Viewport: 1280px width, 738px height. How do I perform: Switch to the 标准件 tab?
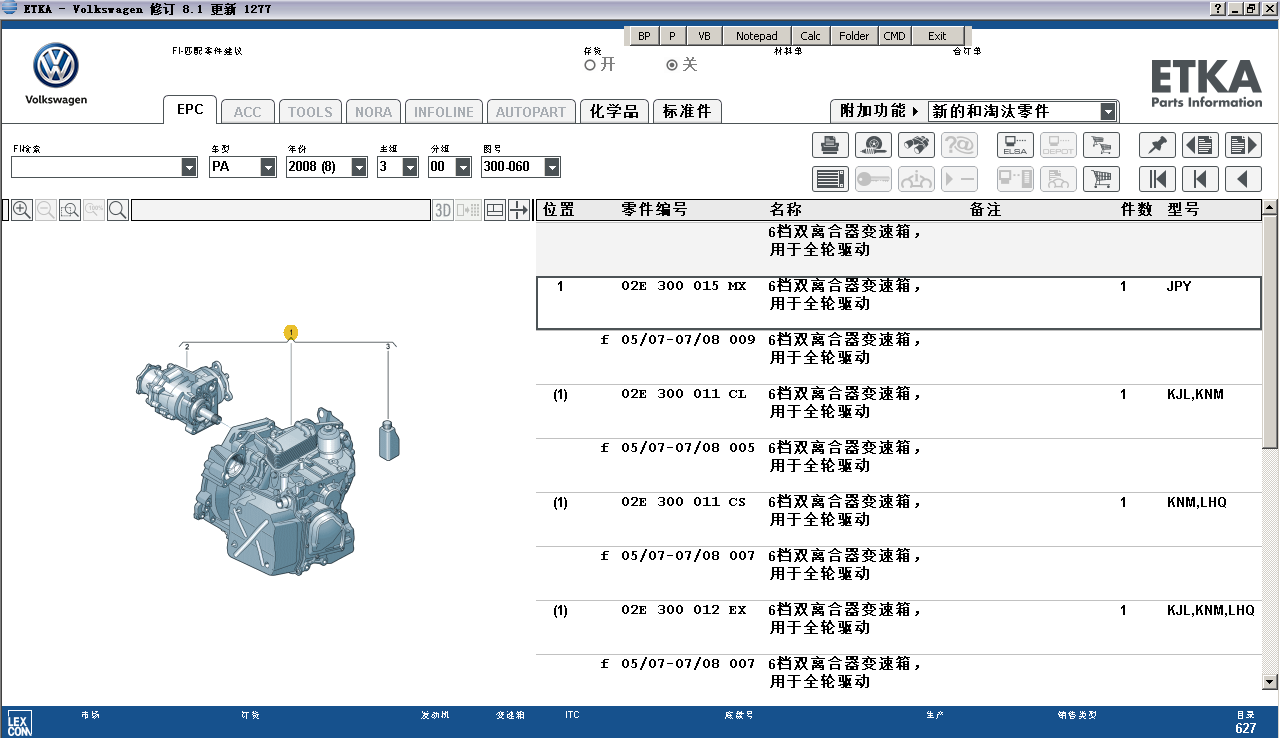tap(687, 112)
